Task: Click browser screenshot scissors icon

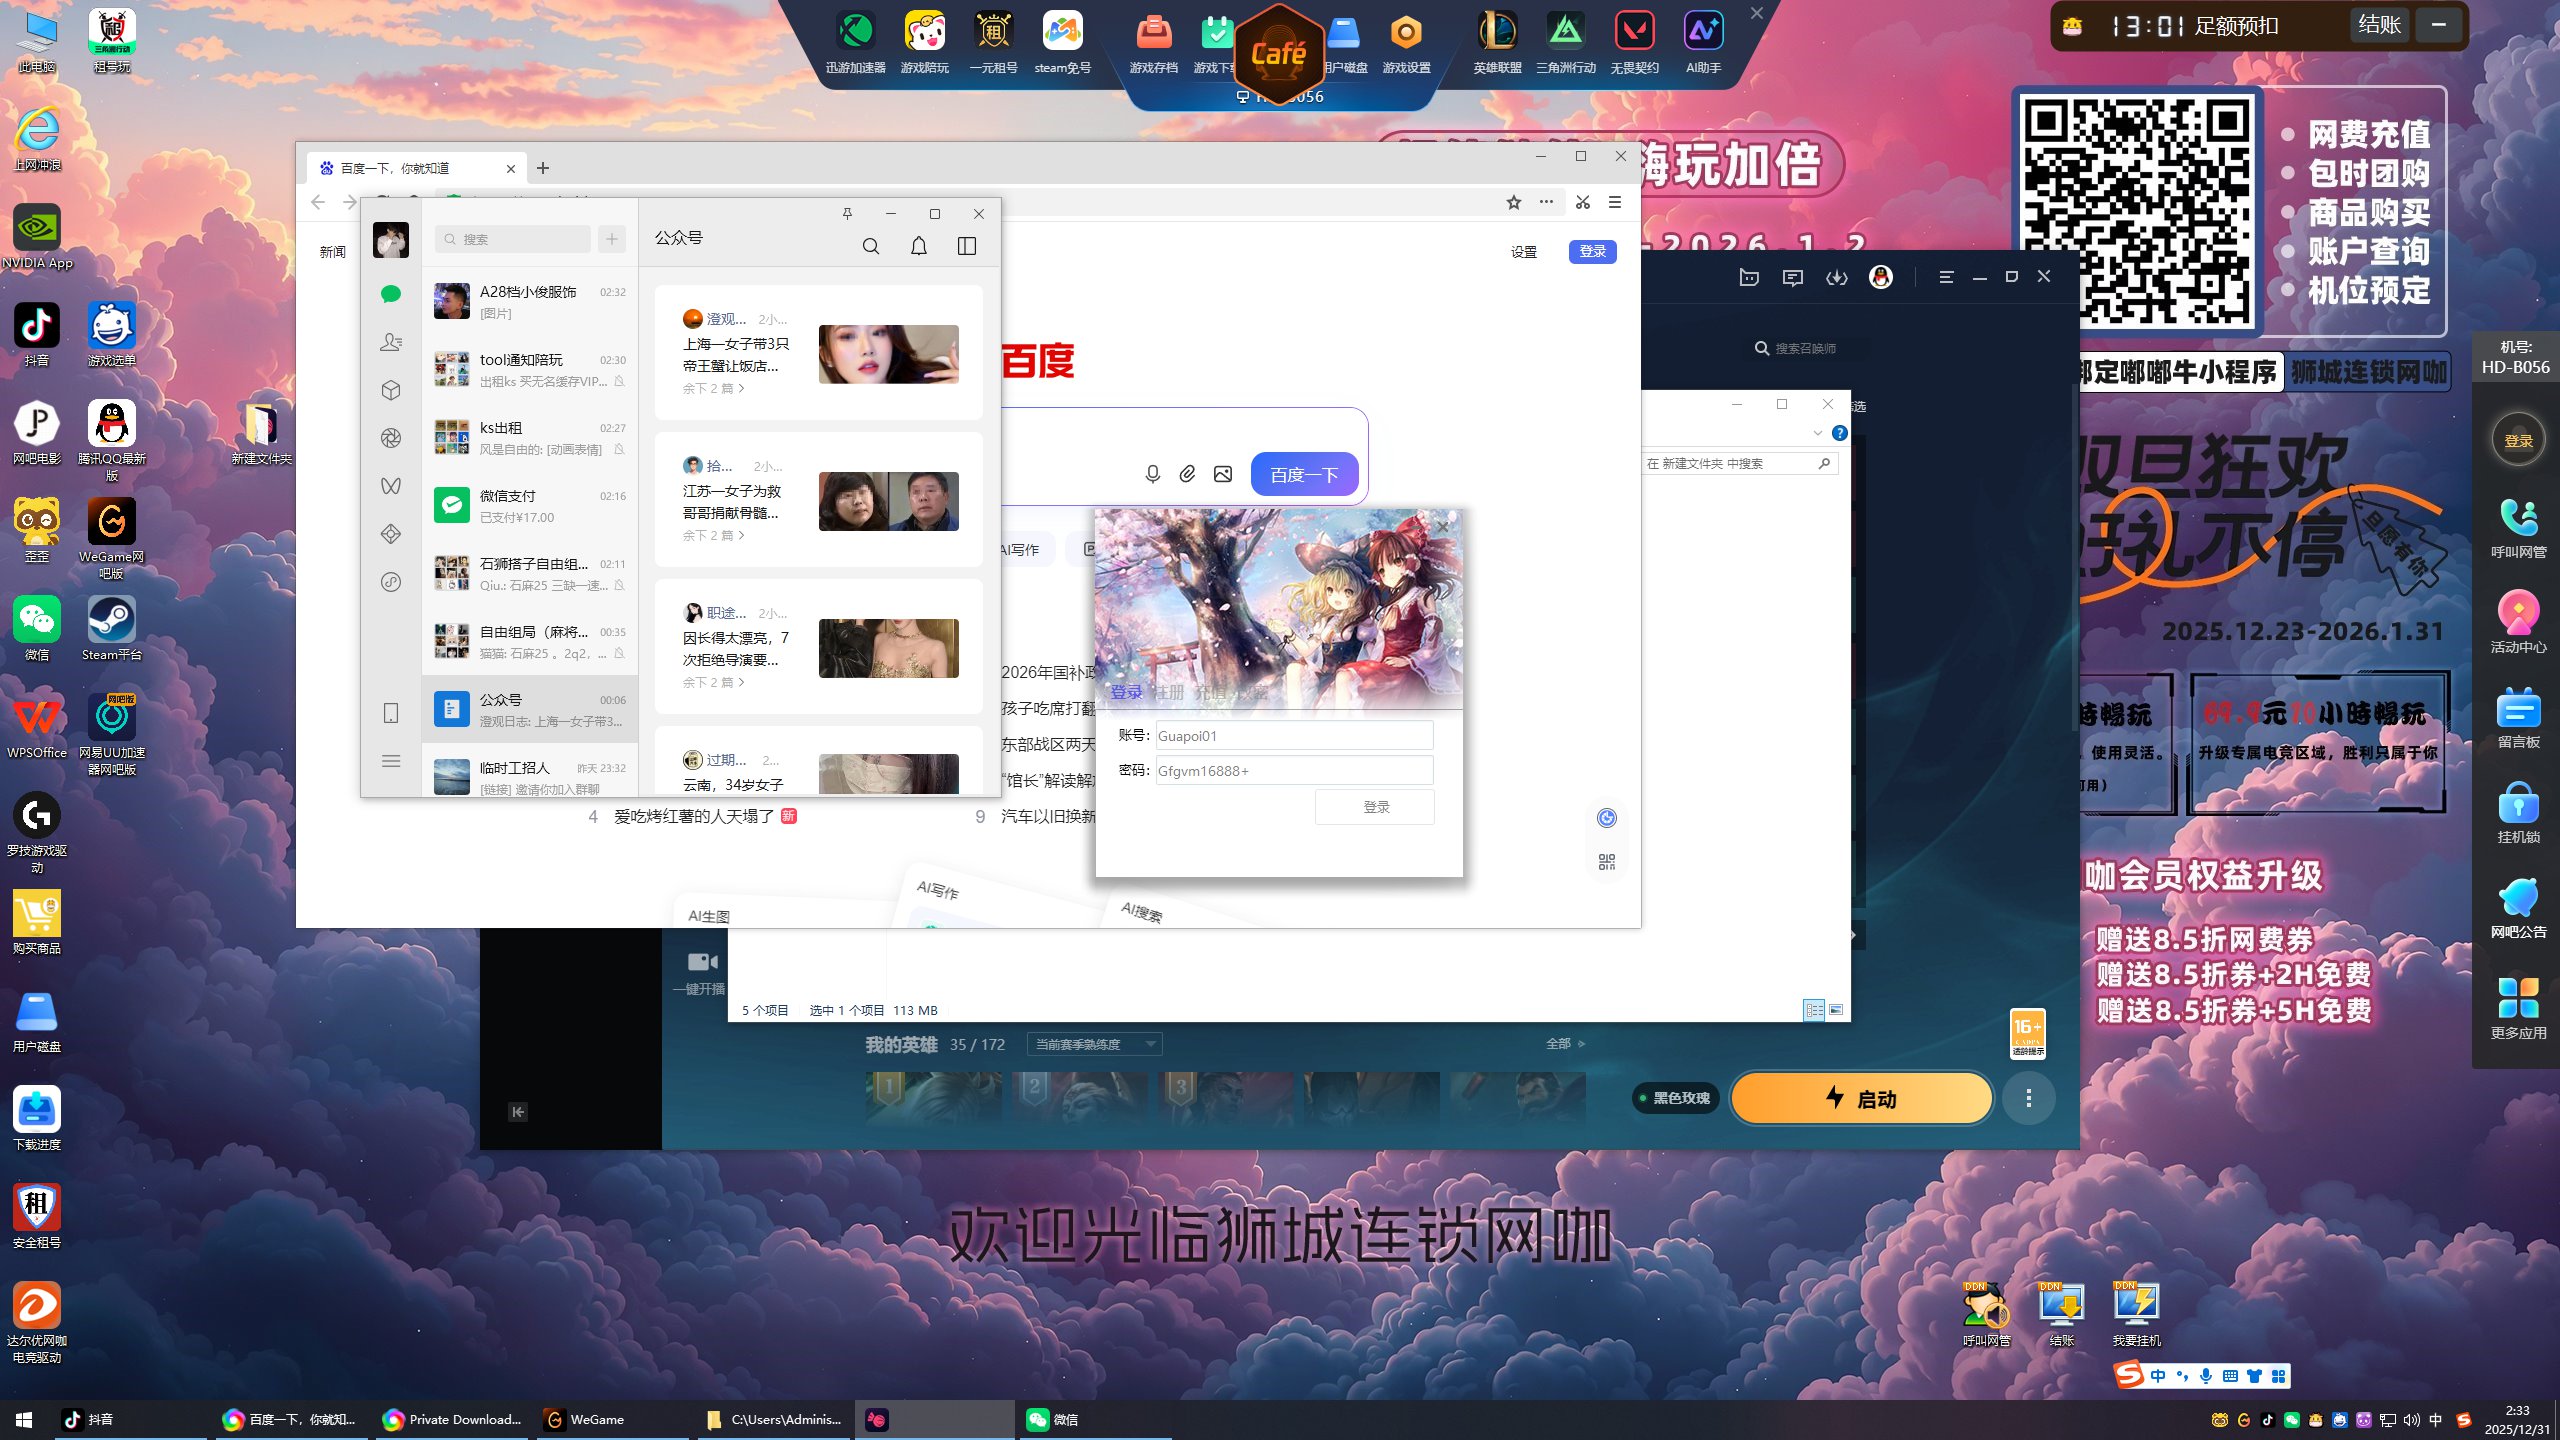Action: 1583,202
